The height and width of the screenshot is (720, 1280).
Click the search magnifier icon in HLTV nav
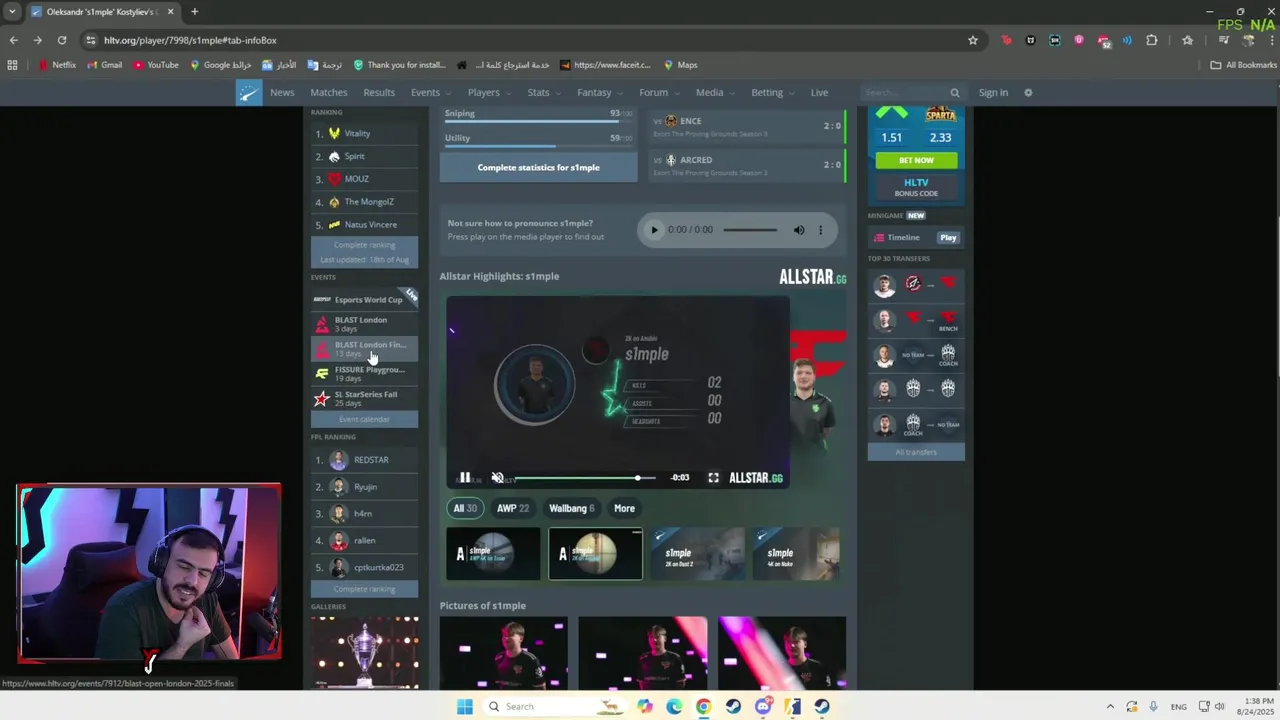(955, 93)
